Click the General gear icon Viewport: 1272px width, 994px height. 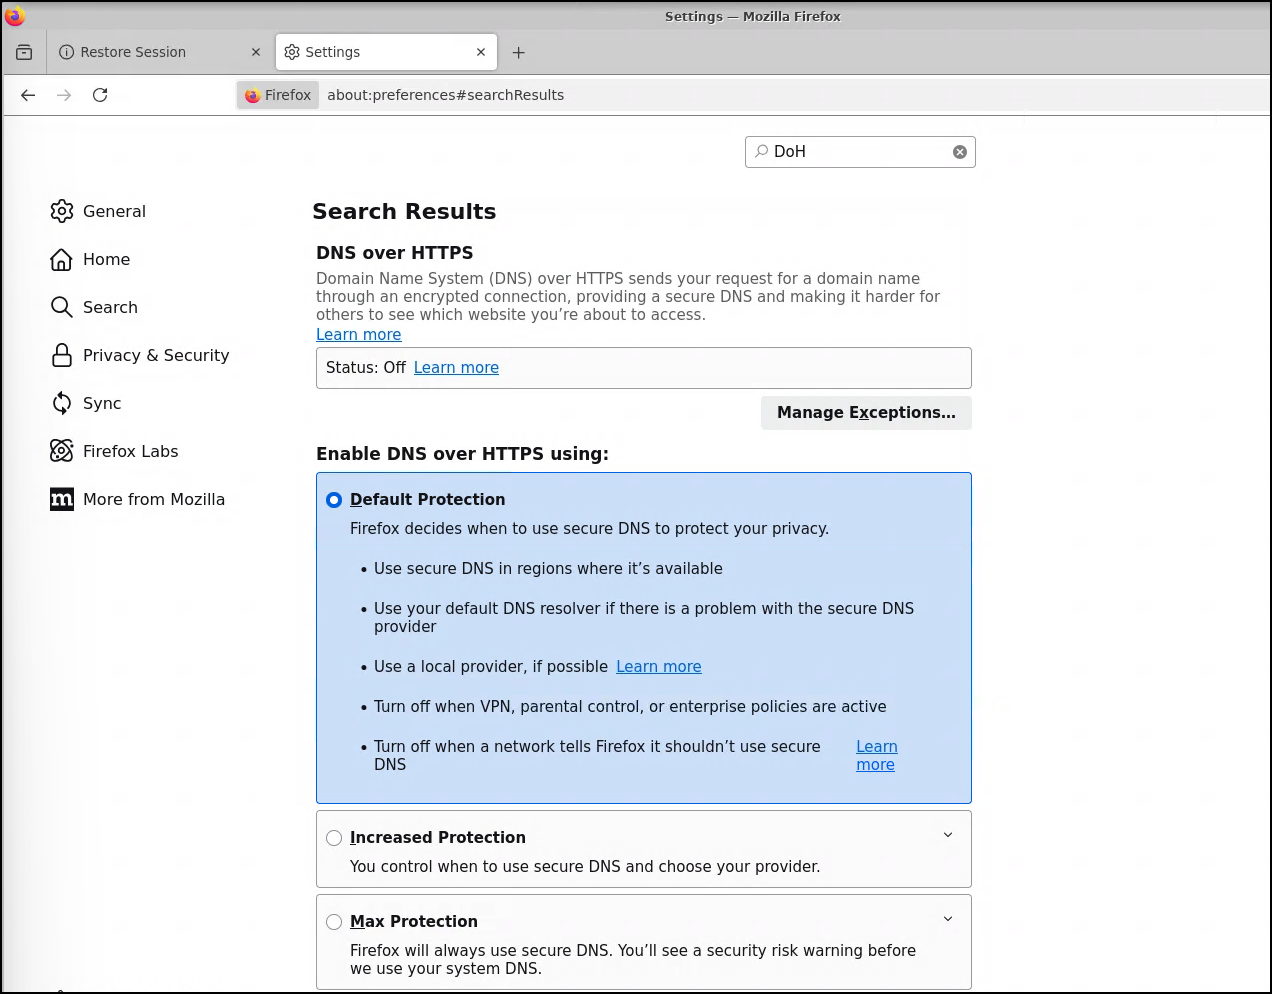(62, 211)
